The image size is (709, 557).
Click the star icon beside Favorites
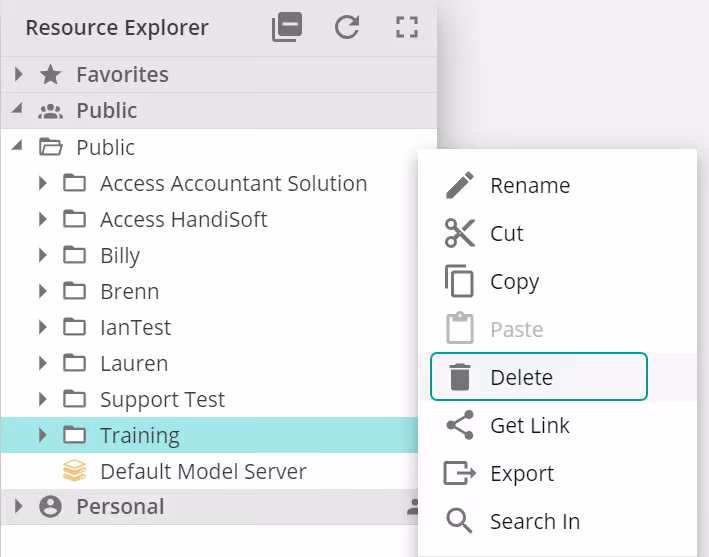pos(50,75)
